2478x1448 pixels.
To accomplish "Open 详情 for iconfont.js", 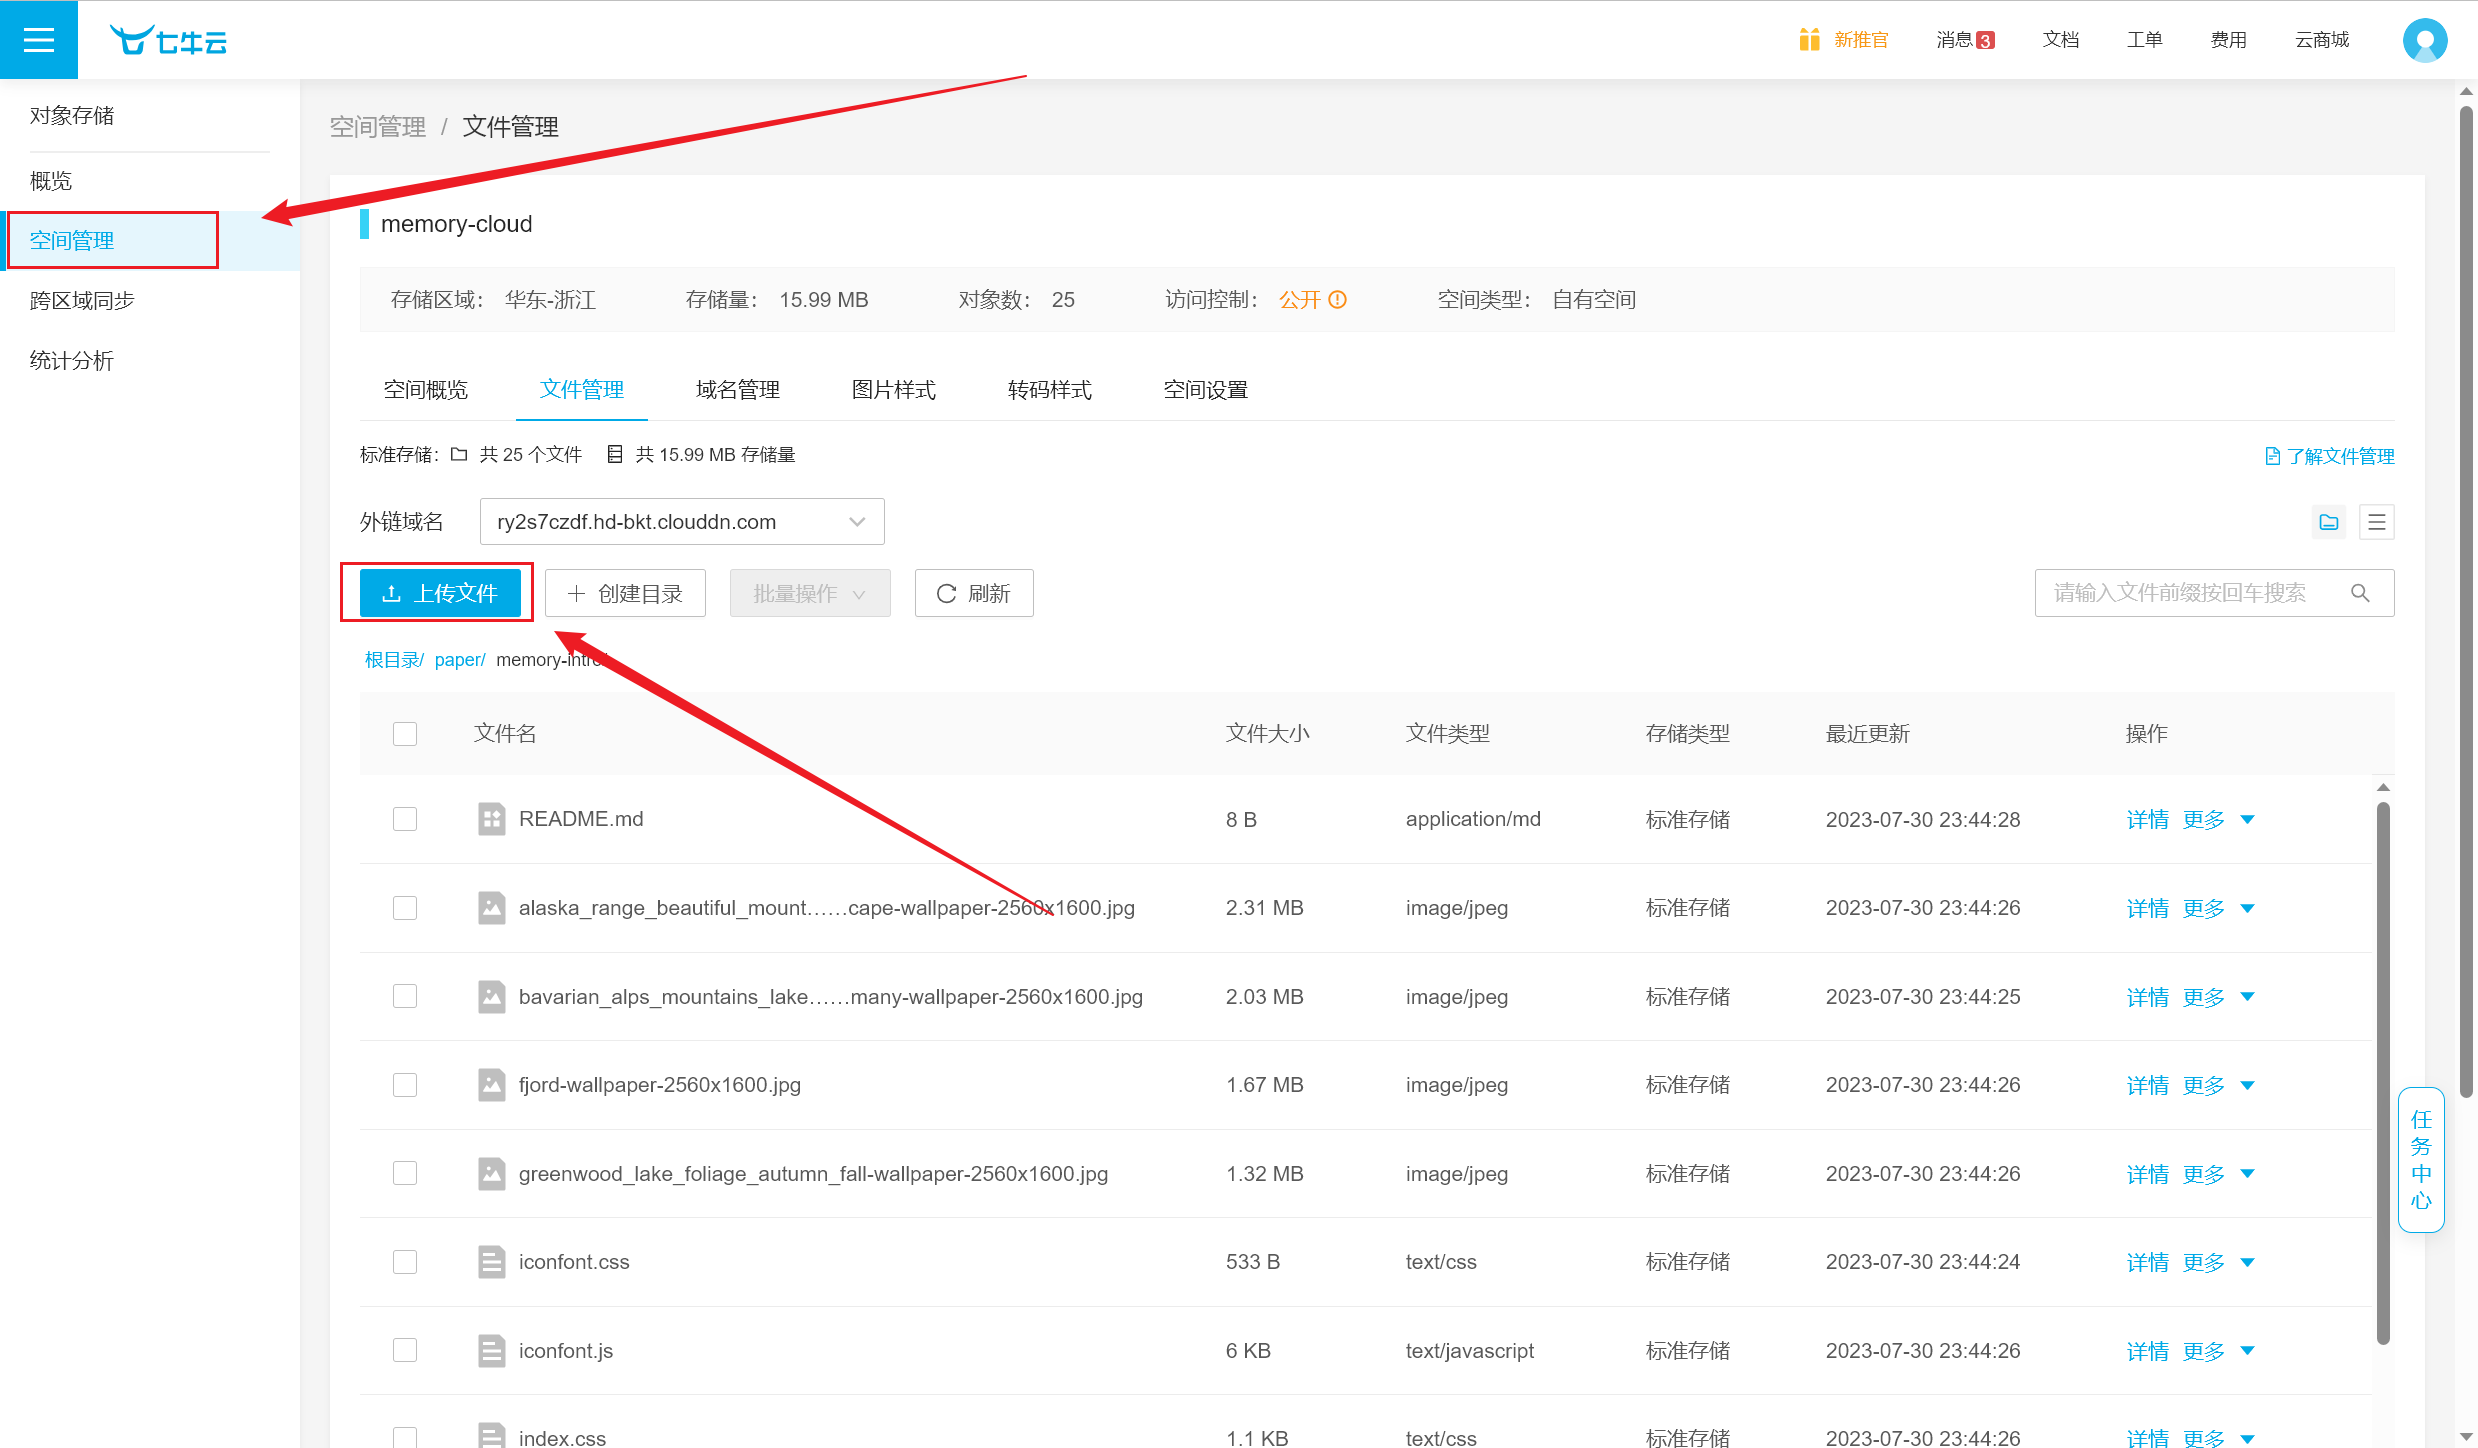I will 2147,1351.
